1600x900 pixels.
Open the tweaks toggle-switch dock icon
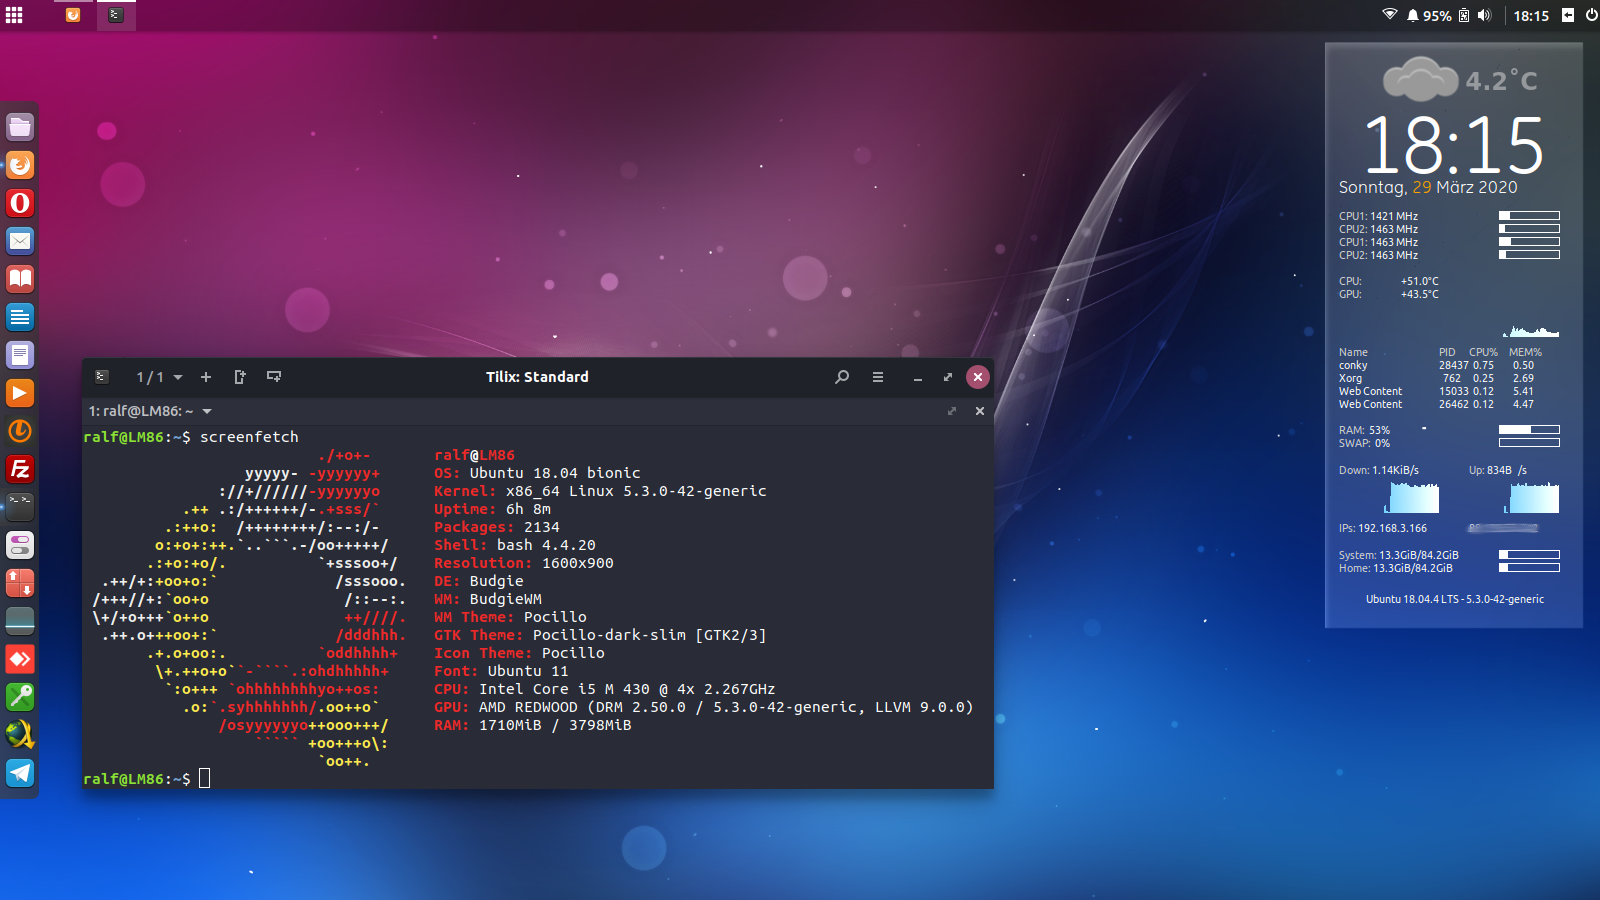tap(20, 545)
